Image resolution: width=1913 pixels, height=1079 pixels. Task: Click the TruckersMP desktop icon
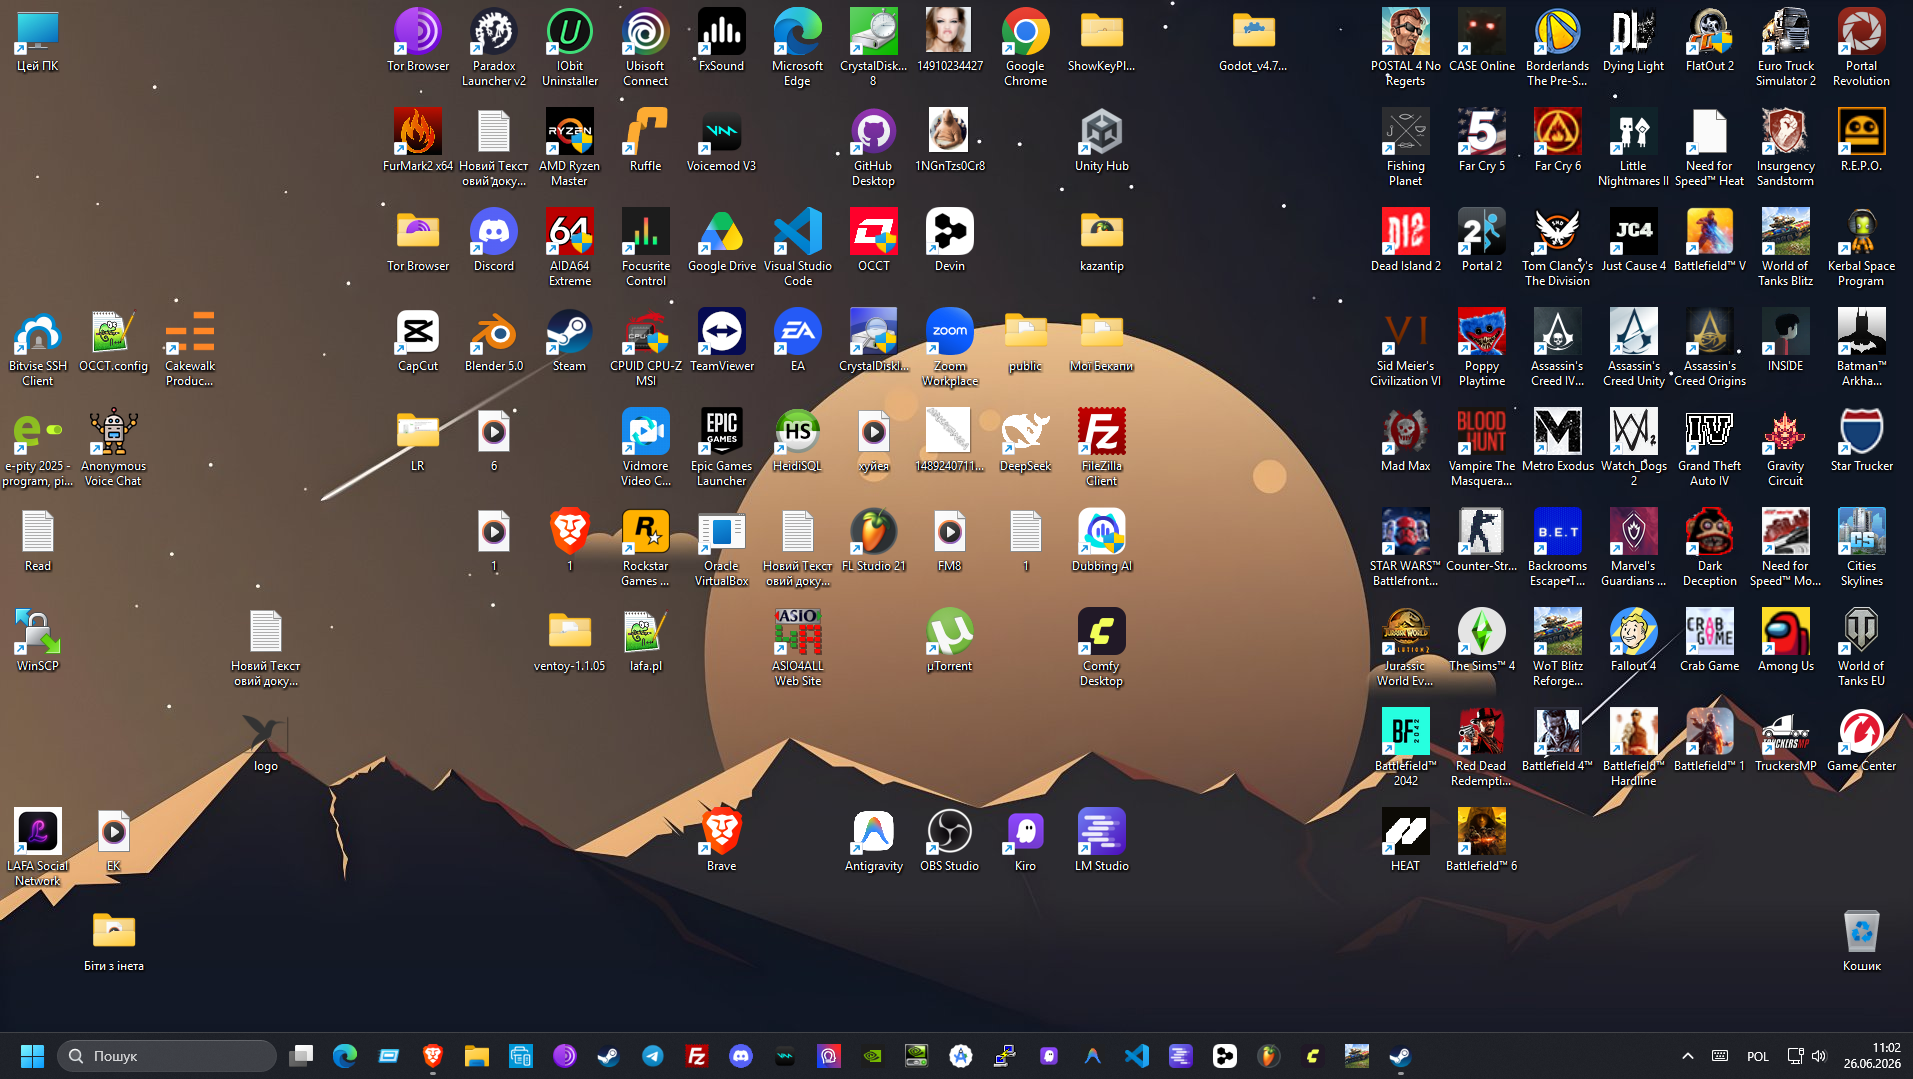(x=1786, y=740)
